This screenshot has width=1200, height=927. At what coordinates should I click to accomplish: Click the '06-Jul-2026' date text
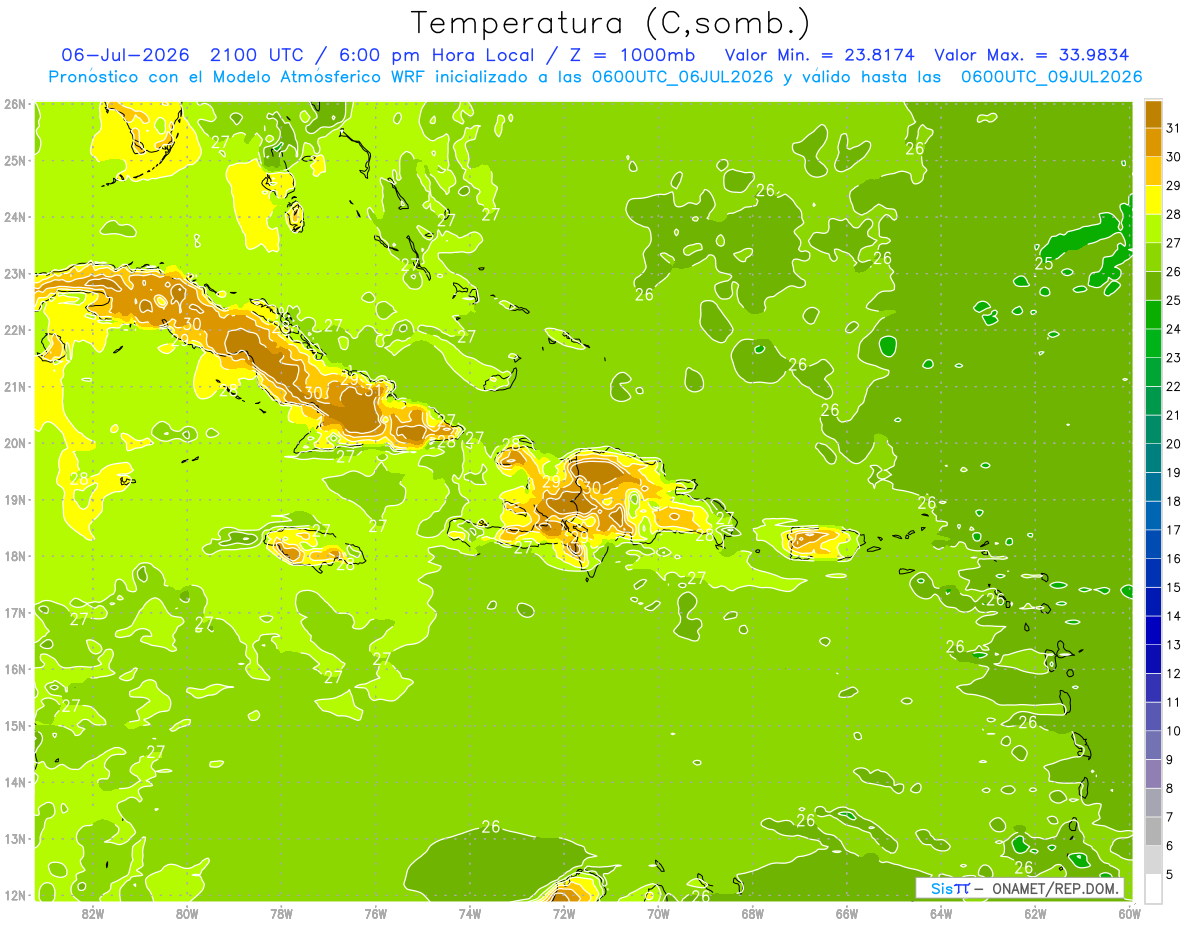pos(127,55)
